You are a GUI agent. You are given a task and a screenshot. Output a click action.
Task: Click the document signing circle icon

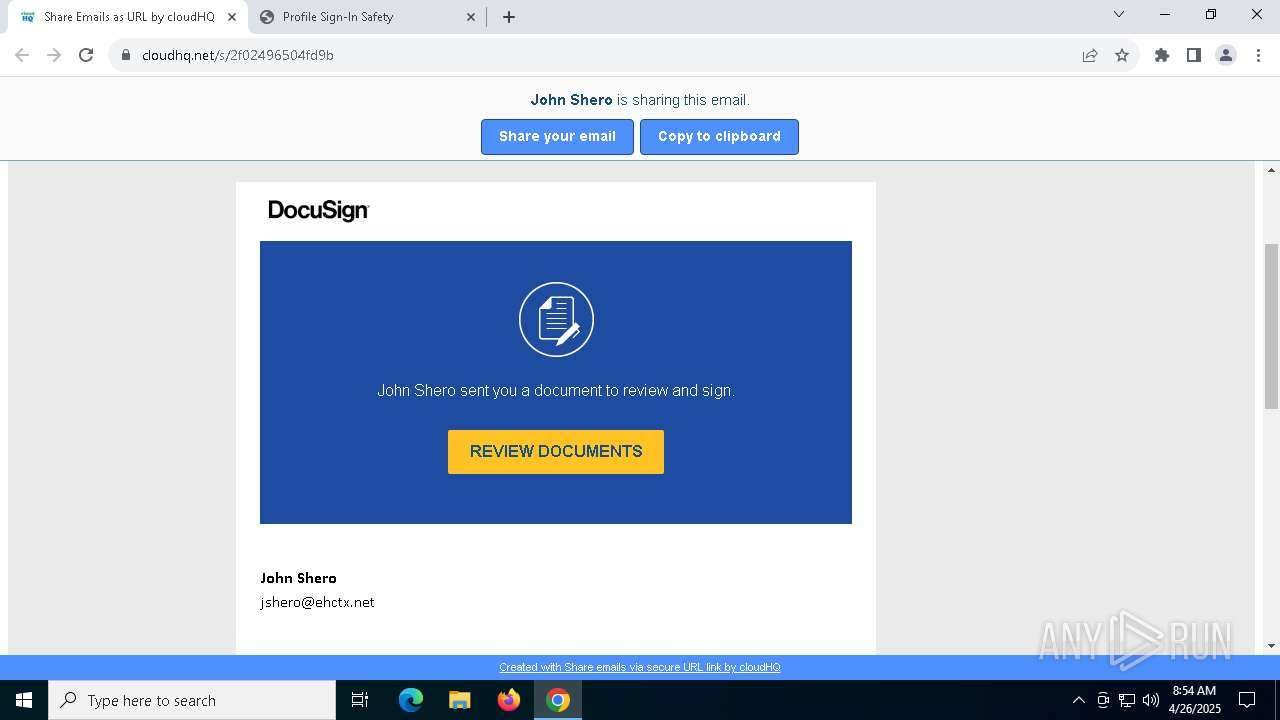556,320
